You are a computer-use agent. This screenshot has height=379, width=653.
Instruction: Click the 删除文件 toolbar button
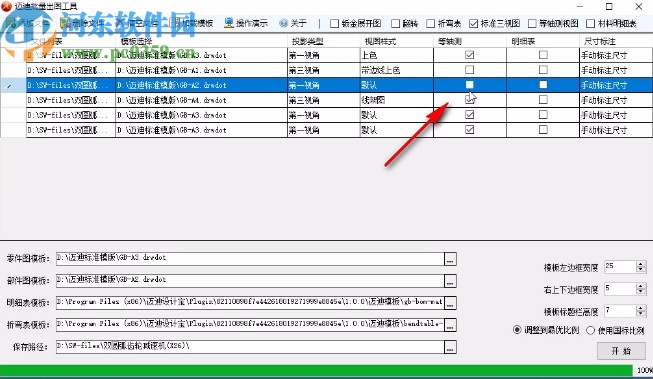coord(82,23)
